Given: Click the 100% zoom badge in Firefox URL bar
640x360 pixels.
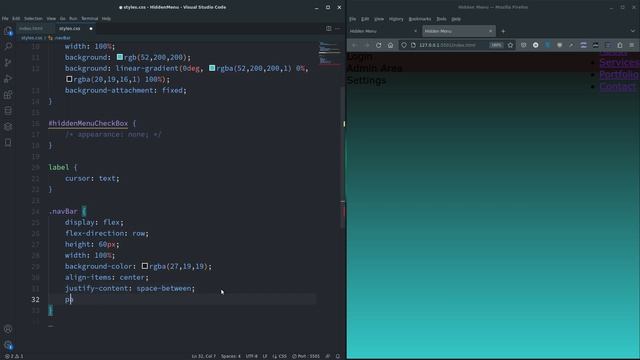Looking at the screenshot, I should [496, 45].
